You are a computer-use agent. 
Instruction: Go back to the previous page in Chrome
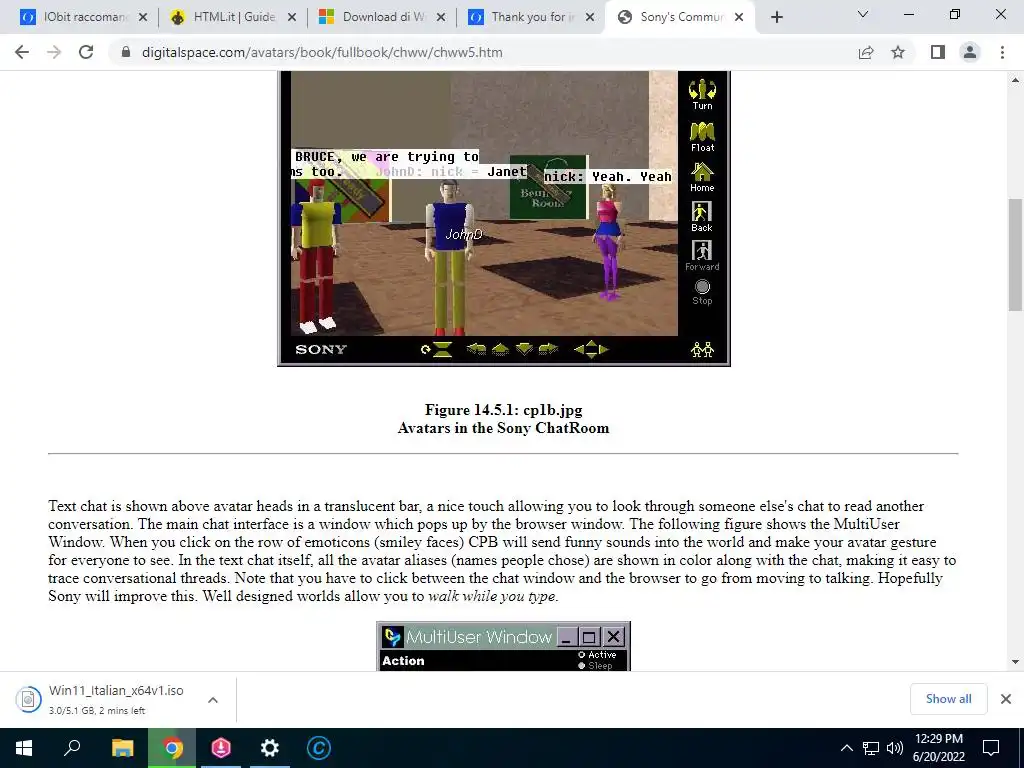[x=22, y=52]
